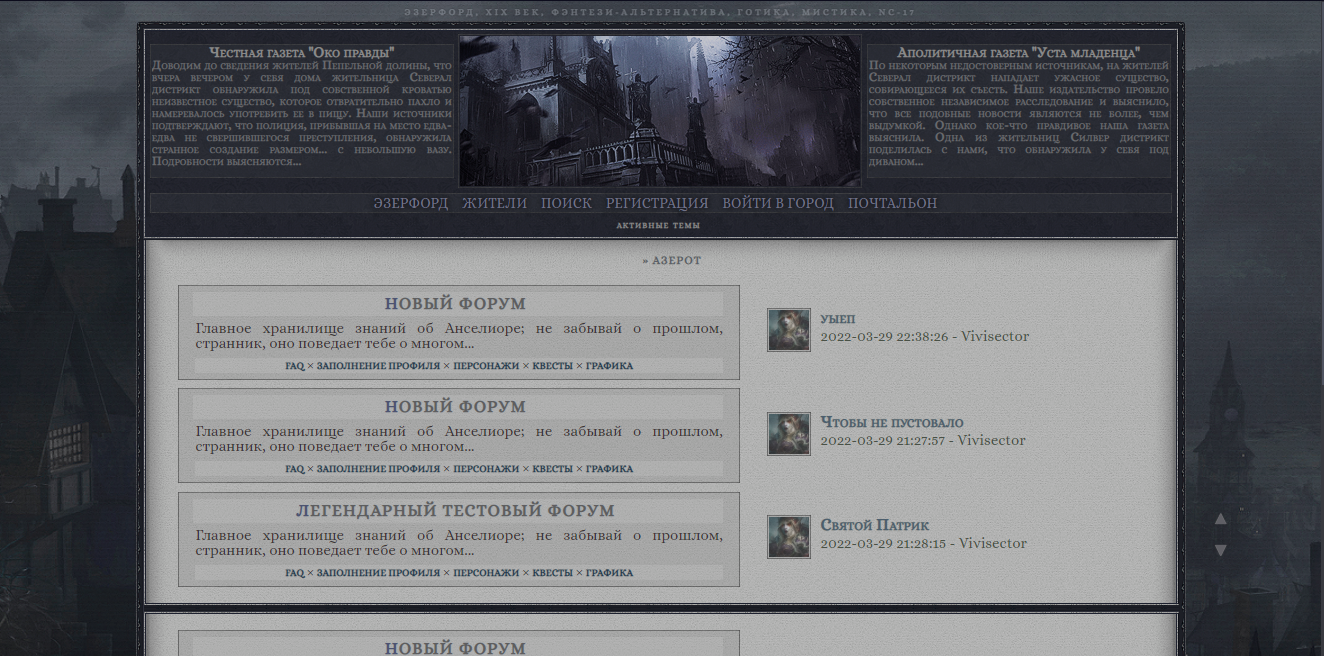Click the heading Аполитичная газета "Уста младенца"
The height and width of the screenshot is (656, 1324).
(x=1018, y=52)
